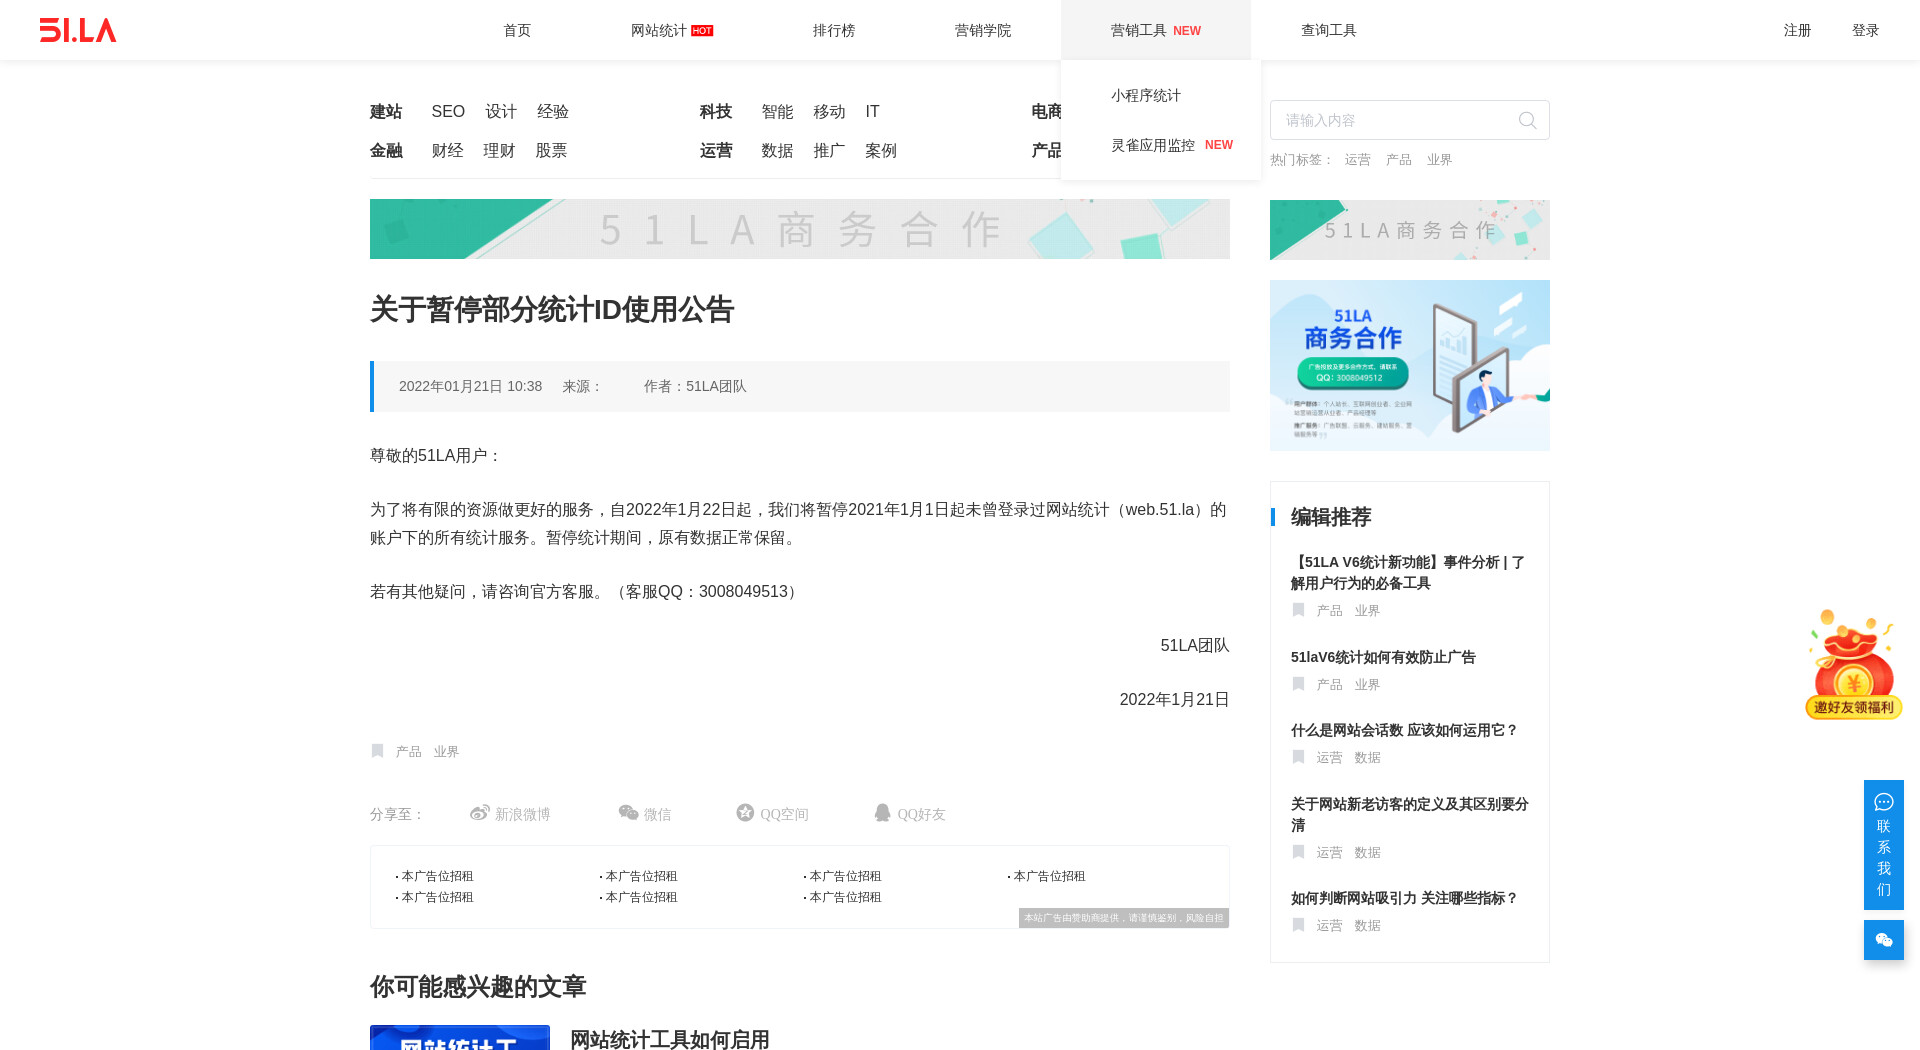Open the bold 运营 category heading
The width and height of the screenshot is (1920, 1050).
[716, 150]
